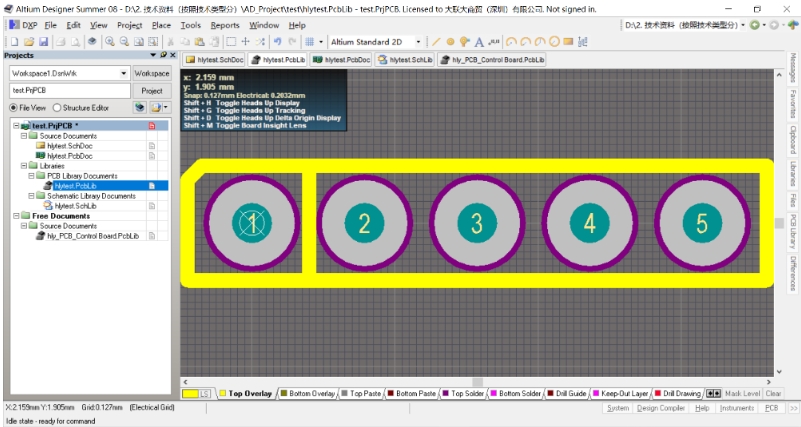This screenshot has height=427, width=801.
Task: Click the Zoom Out magnifier icon
Action: click(124, 42)
